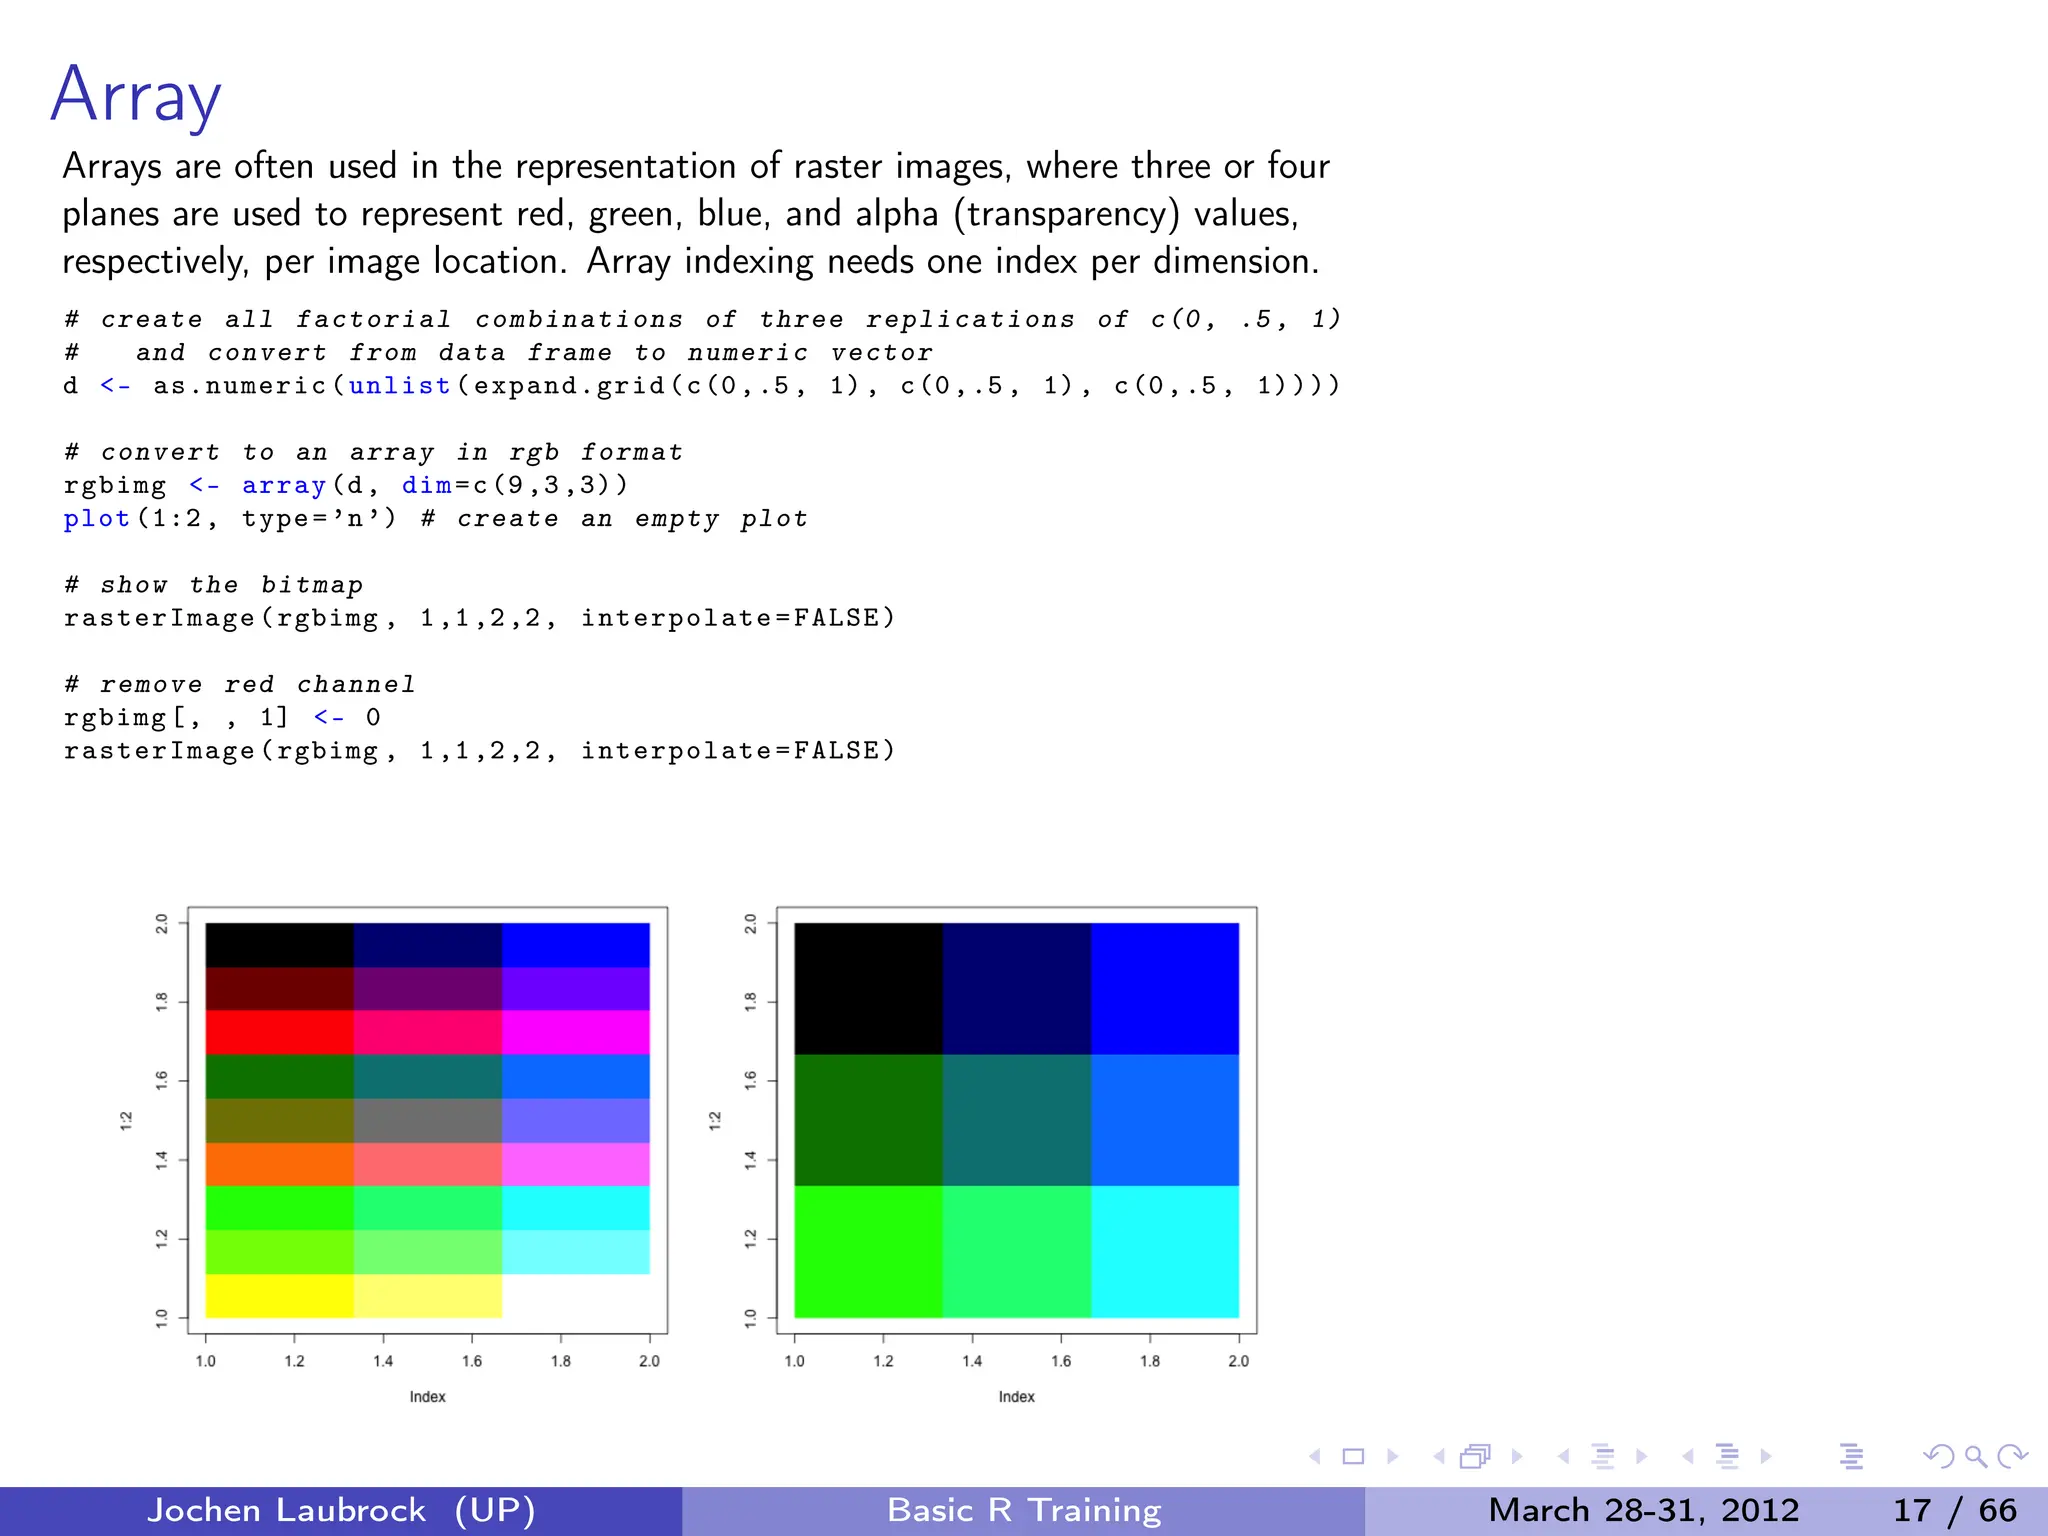Click the previous slide arrow in navigation bar
The image size is (2048, 1536).
pos(1315,1457)
